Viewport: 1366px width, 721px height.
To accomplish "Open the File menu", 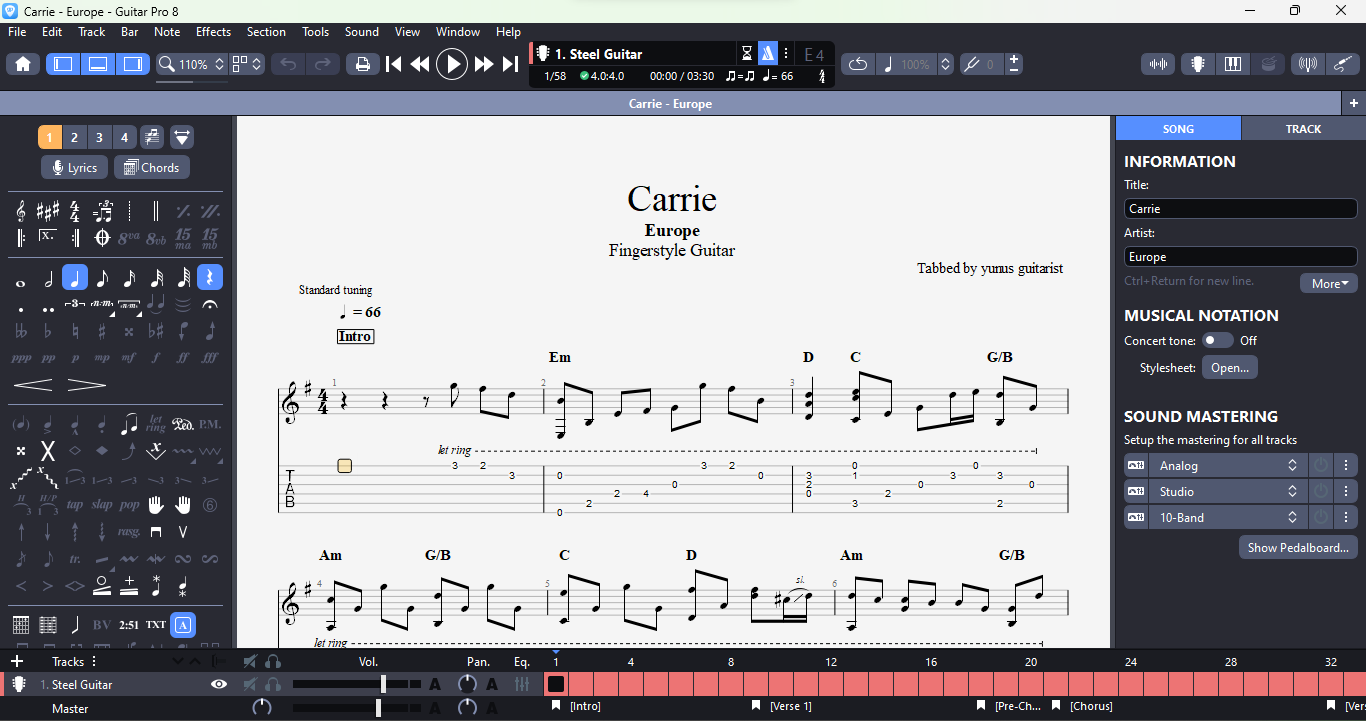I will pyautogui.click(x=17, y=32).
